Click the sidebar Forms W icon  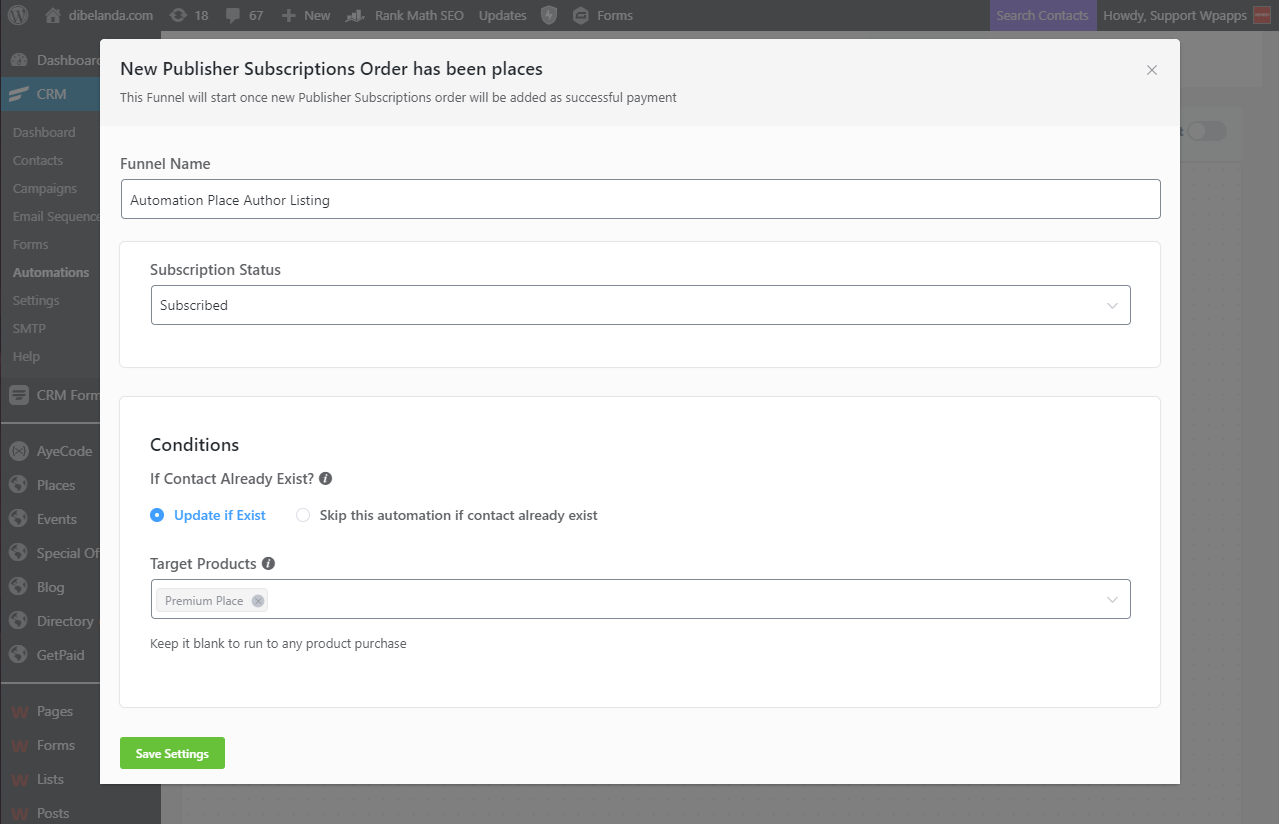(x=18, y=746)
